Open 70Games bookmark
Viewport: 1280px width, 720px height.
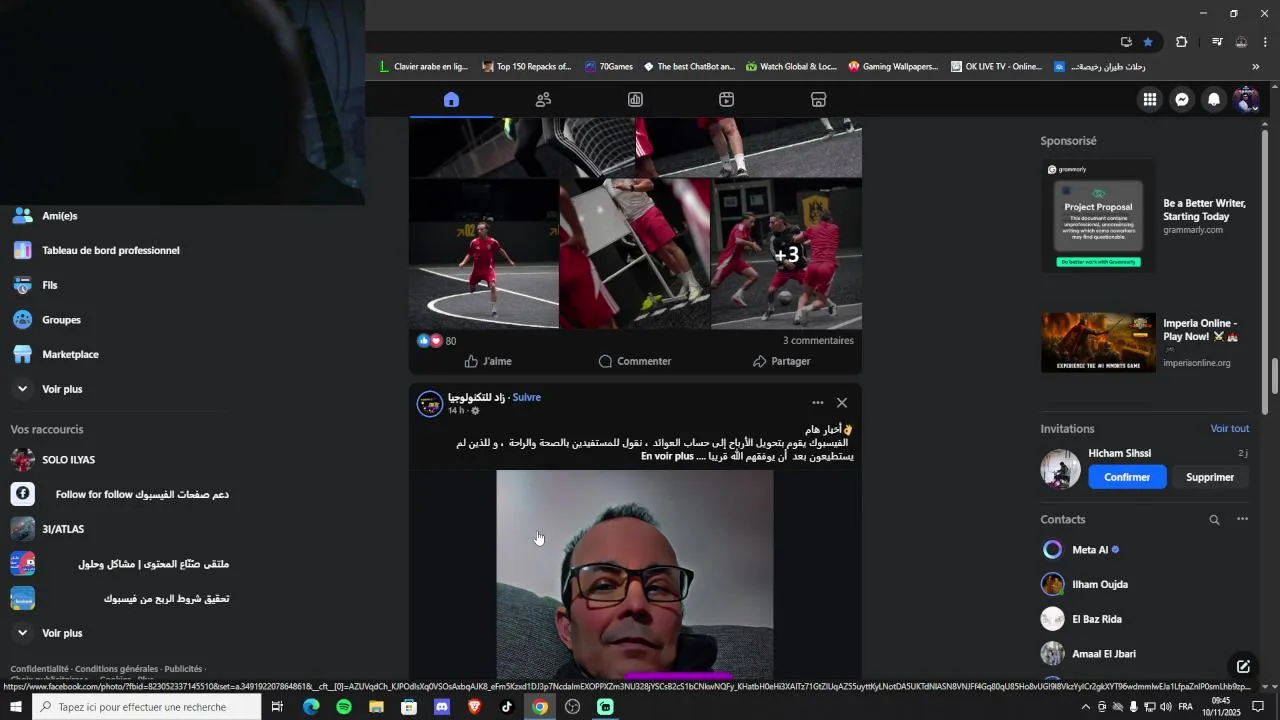coord(609,67)
